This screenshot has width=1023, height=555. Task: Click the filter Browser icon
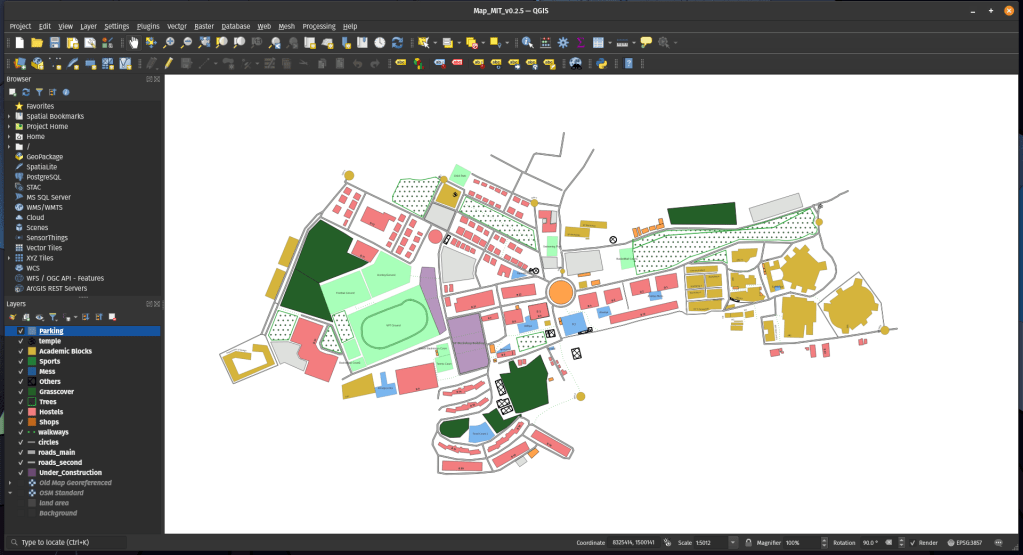39,92
